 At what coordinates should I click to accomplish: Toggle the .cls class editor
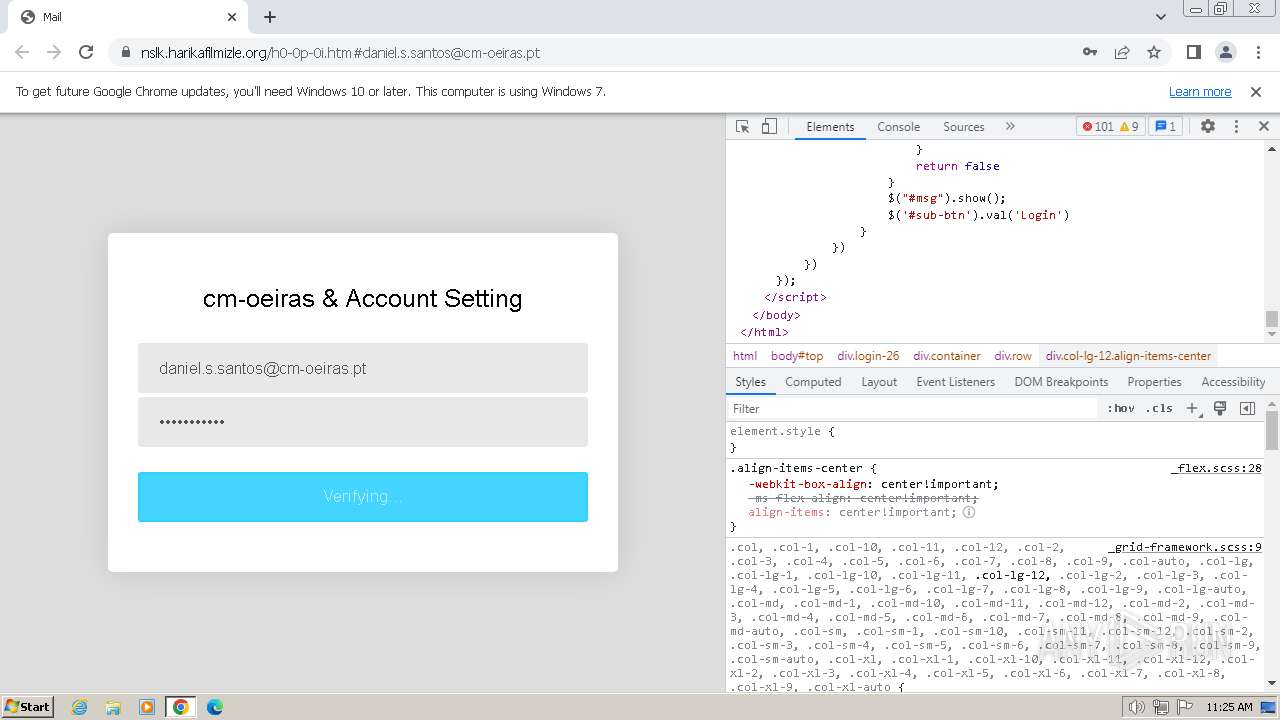pos(1159,408)
